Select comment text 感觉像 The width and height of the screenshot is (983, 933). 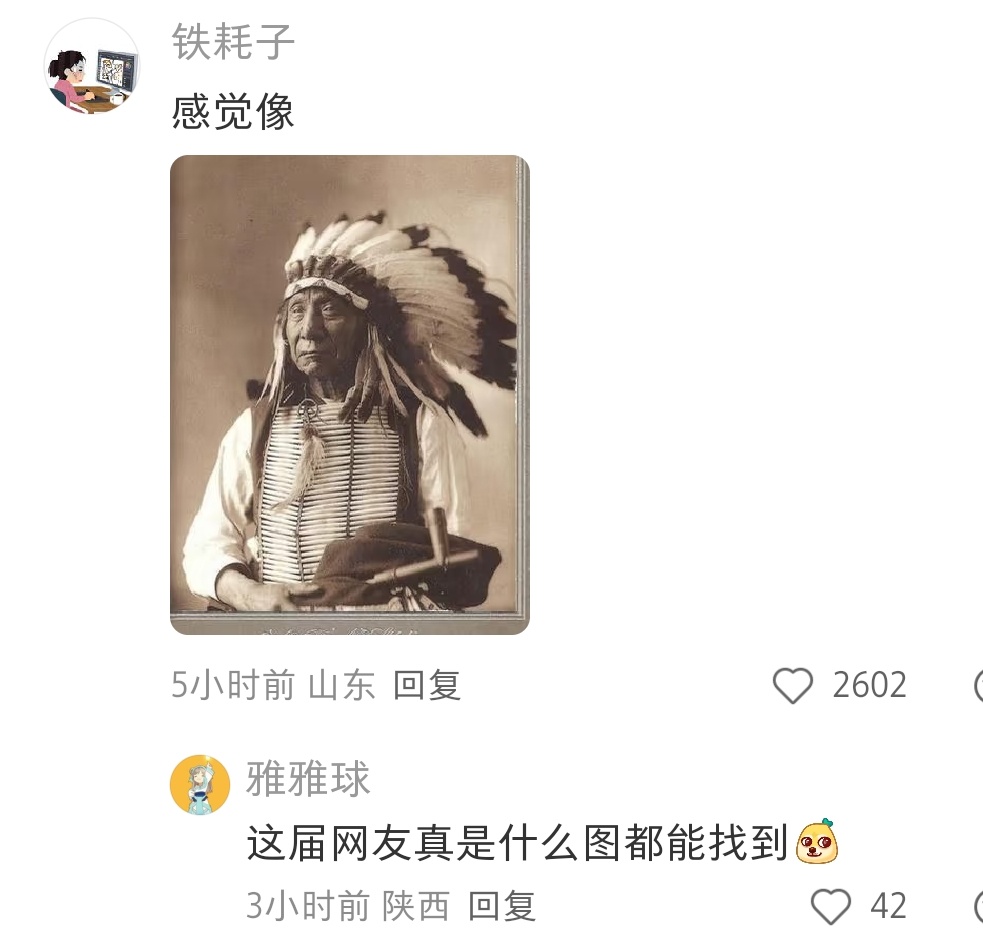(233, 112)
